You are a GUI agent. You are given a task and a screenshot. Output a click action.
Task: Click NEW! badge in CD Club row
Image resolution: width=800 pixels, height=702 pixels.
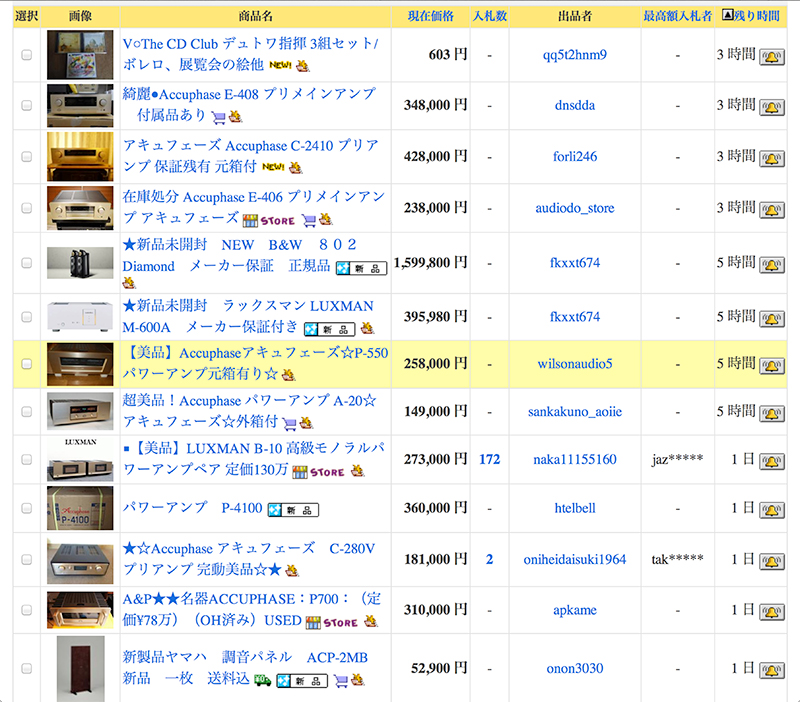[x=280, y=65]
